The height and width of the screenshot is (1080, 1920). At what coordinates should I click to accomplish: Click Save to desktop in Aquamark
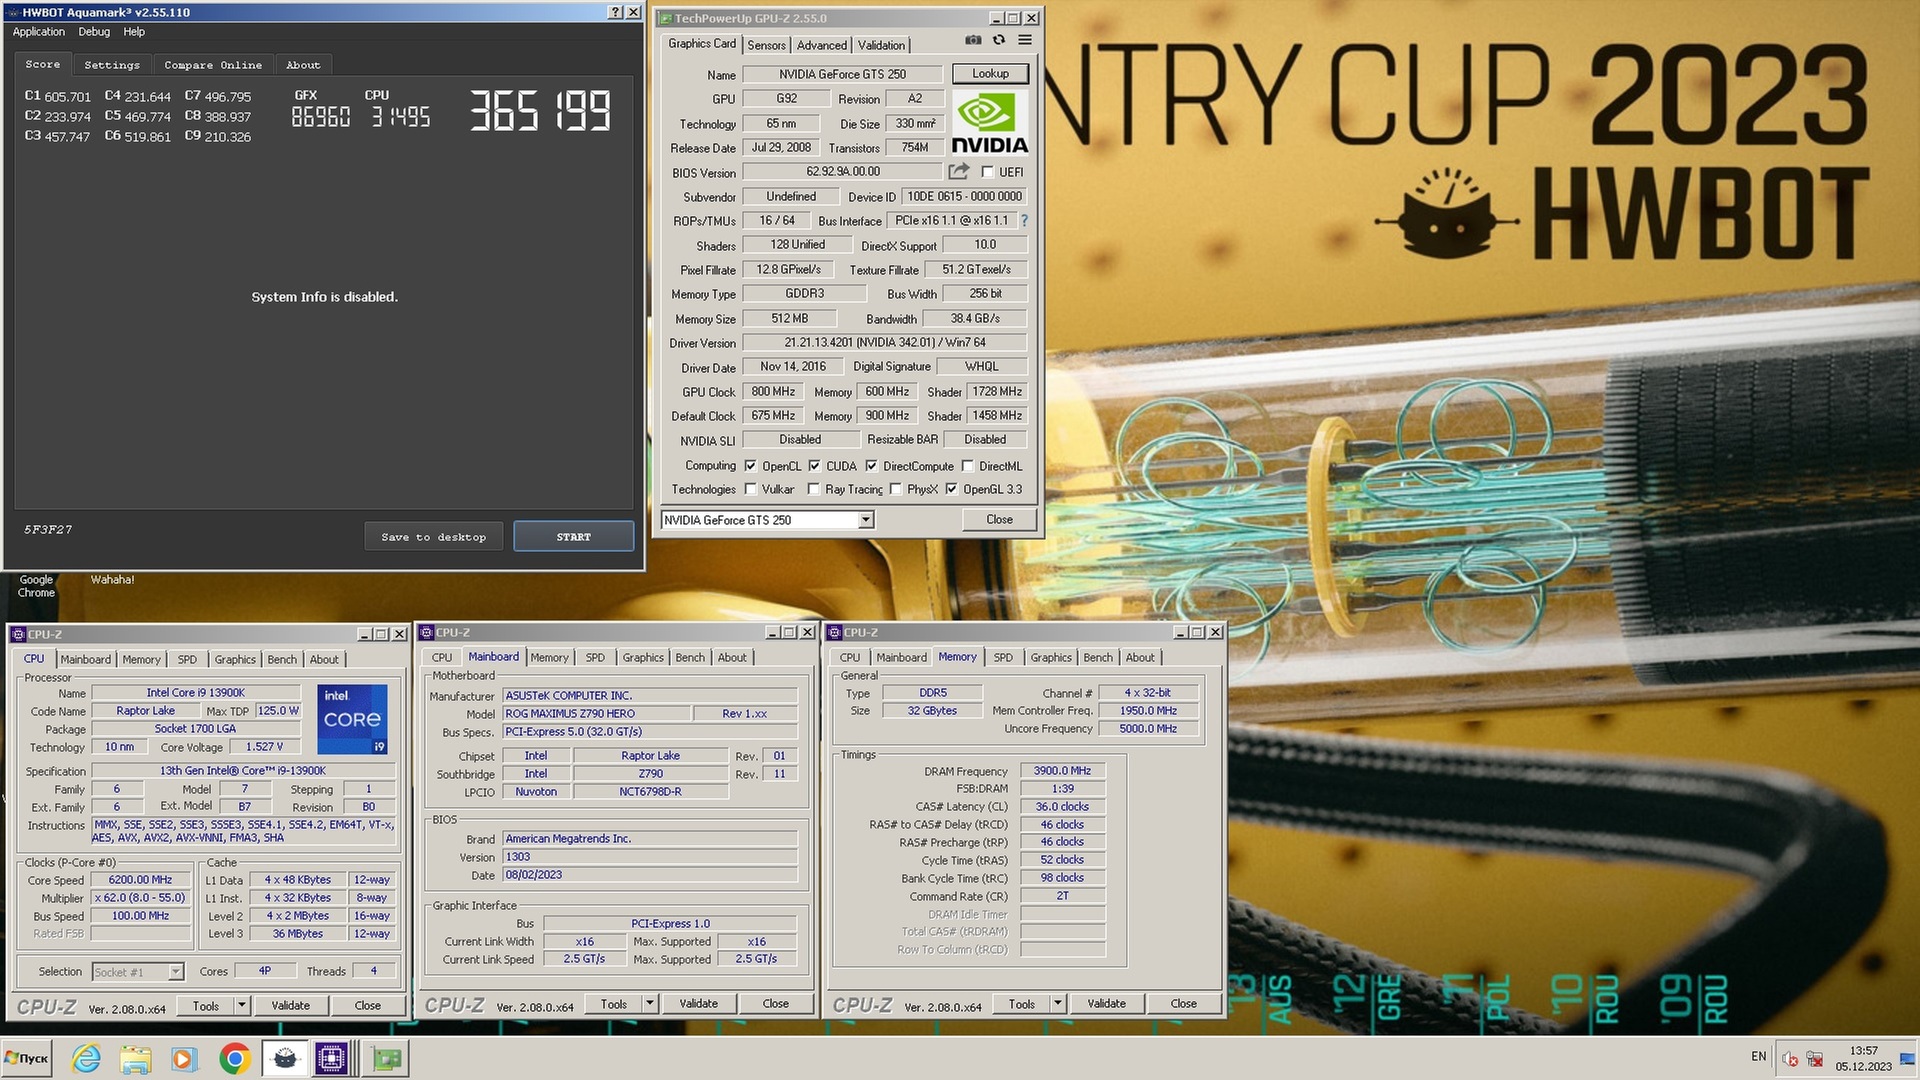(x=433, y=537)
